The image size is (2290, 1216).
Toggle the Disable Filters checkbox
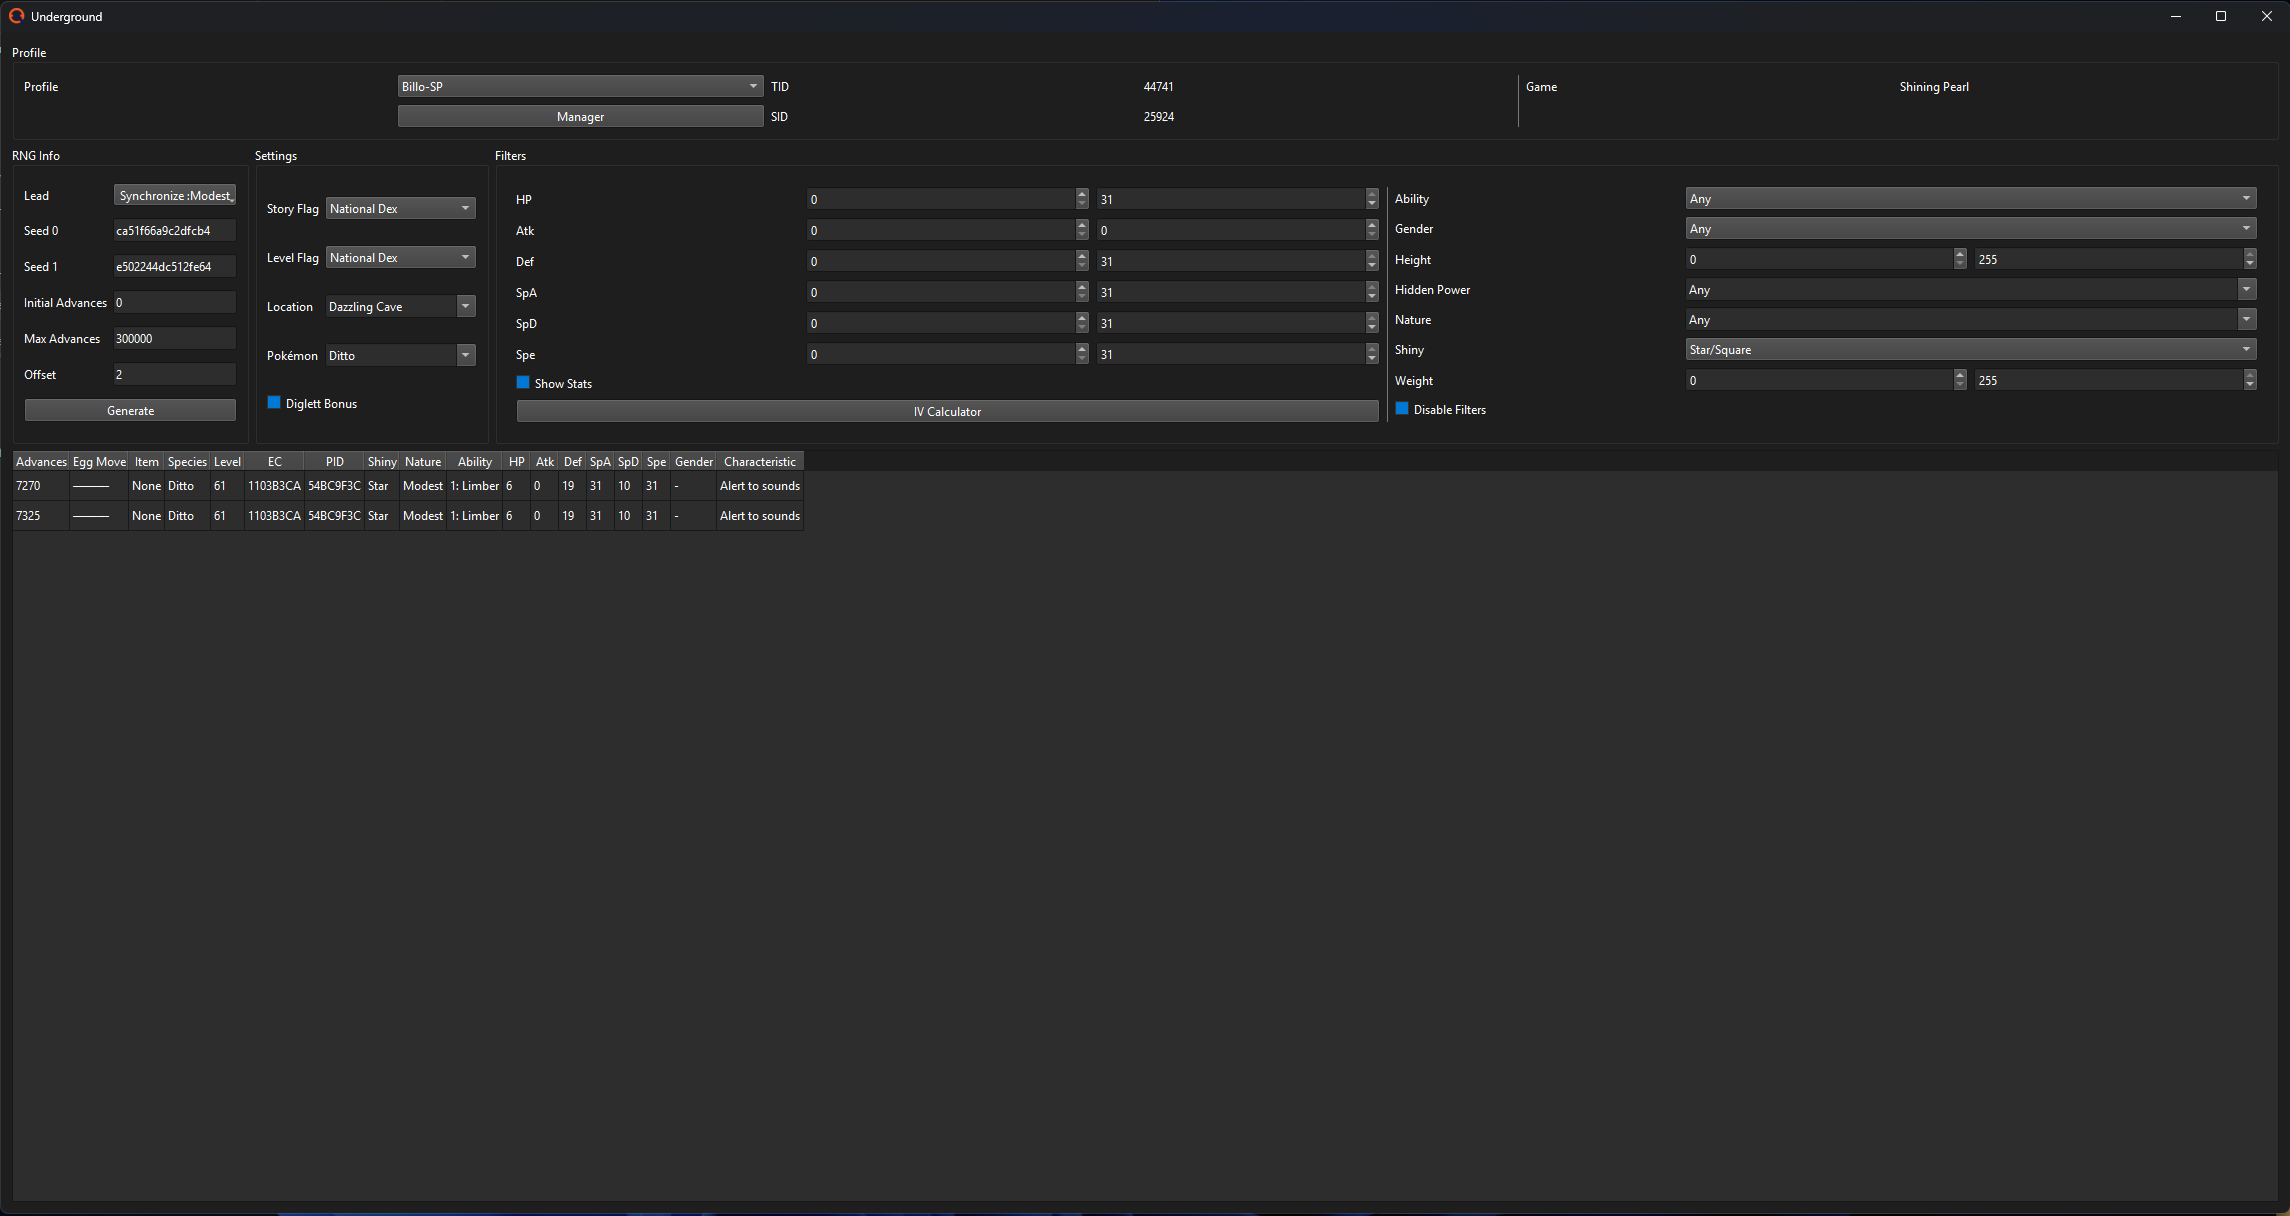coord(1402,409)
